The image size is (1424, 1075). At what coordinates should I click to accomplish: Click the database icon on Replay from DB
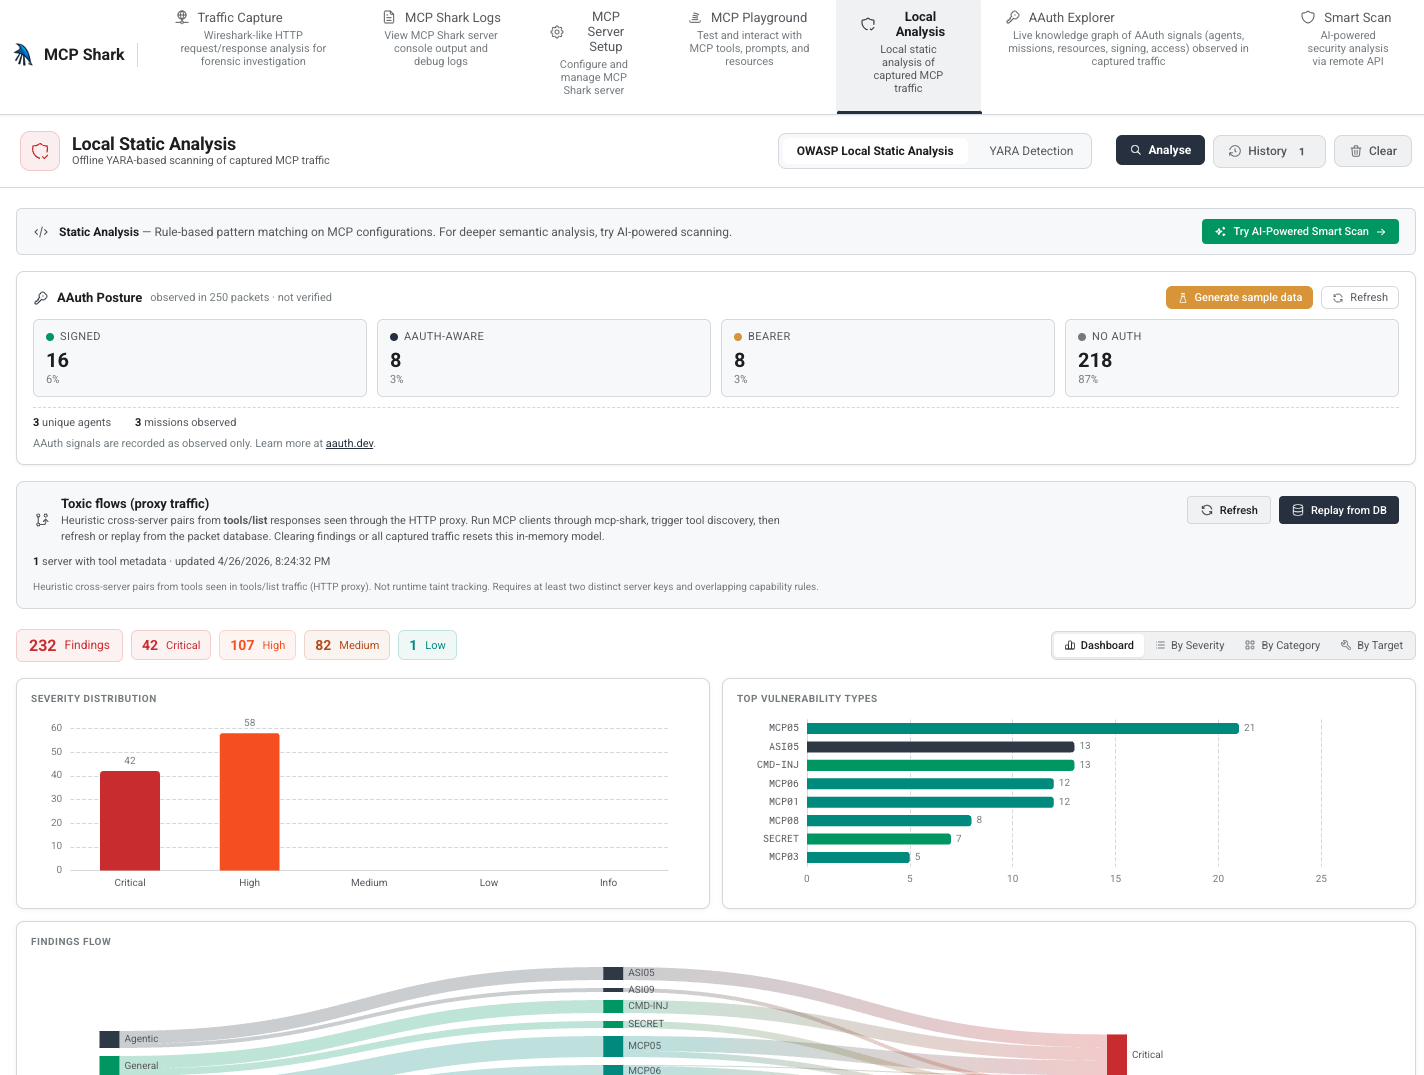tap(1298, 510)
